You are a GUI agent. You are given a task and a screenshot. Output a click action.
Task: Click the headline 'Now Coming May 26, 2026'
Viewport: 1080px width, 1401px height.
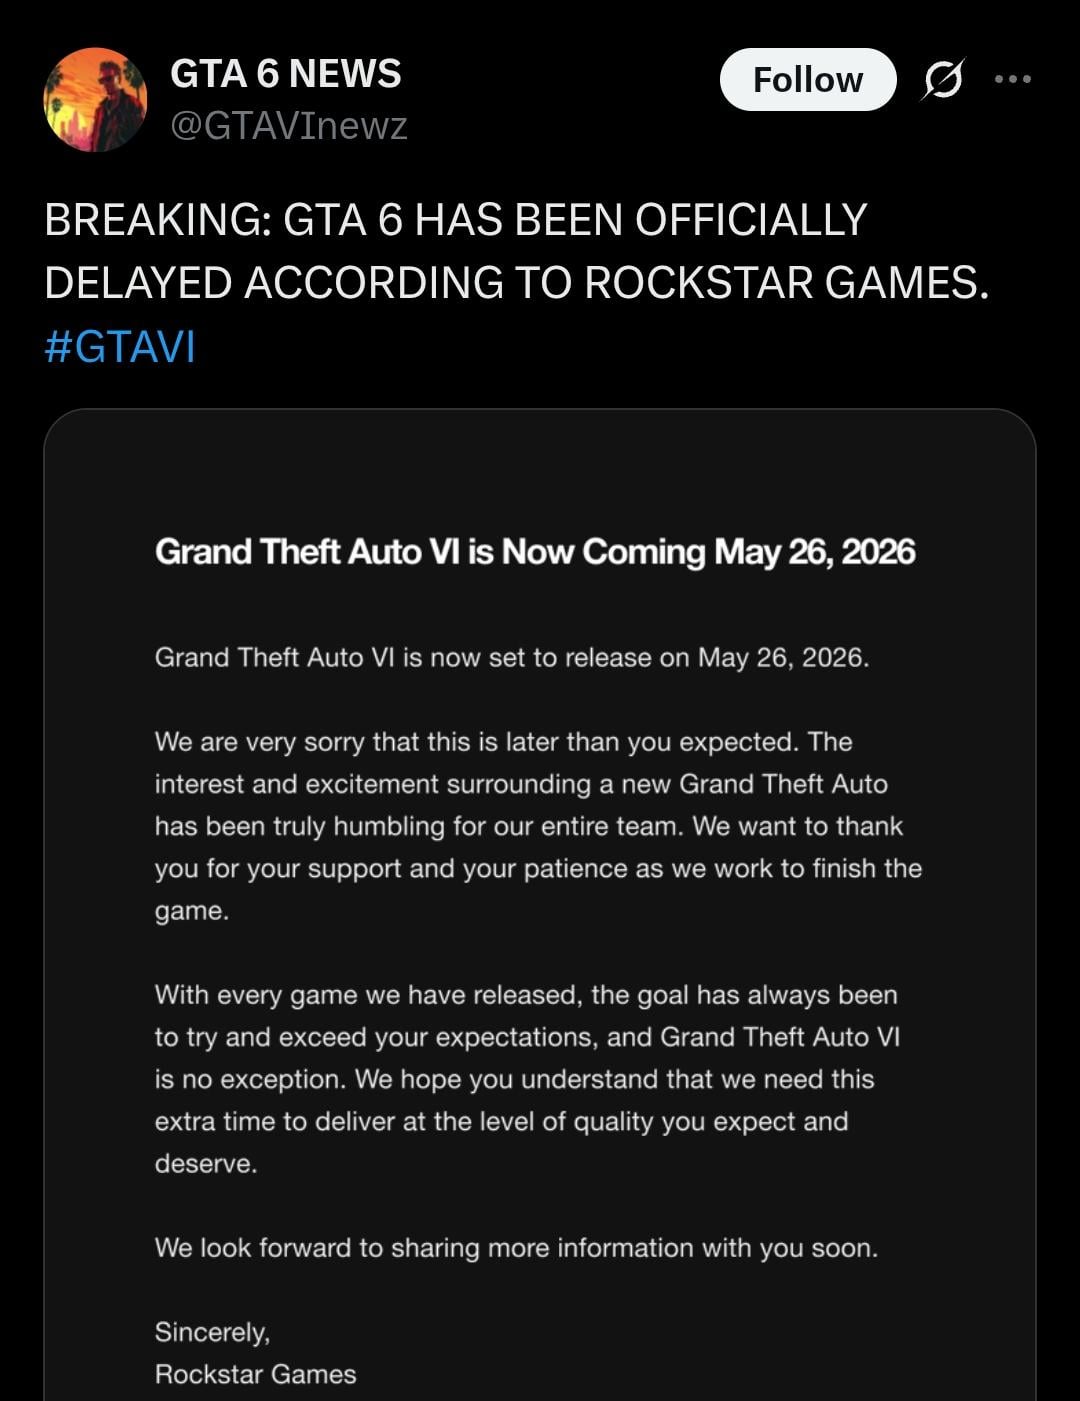[x=709, y=552]
